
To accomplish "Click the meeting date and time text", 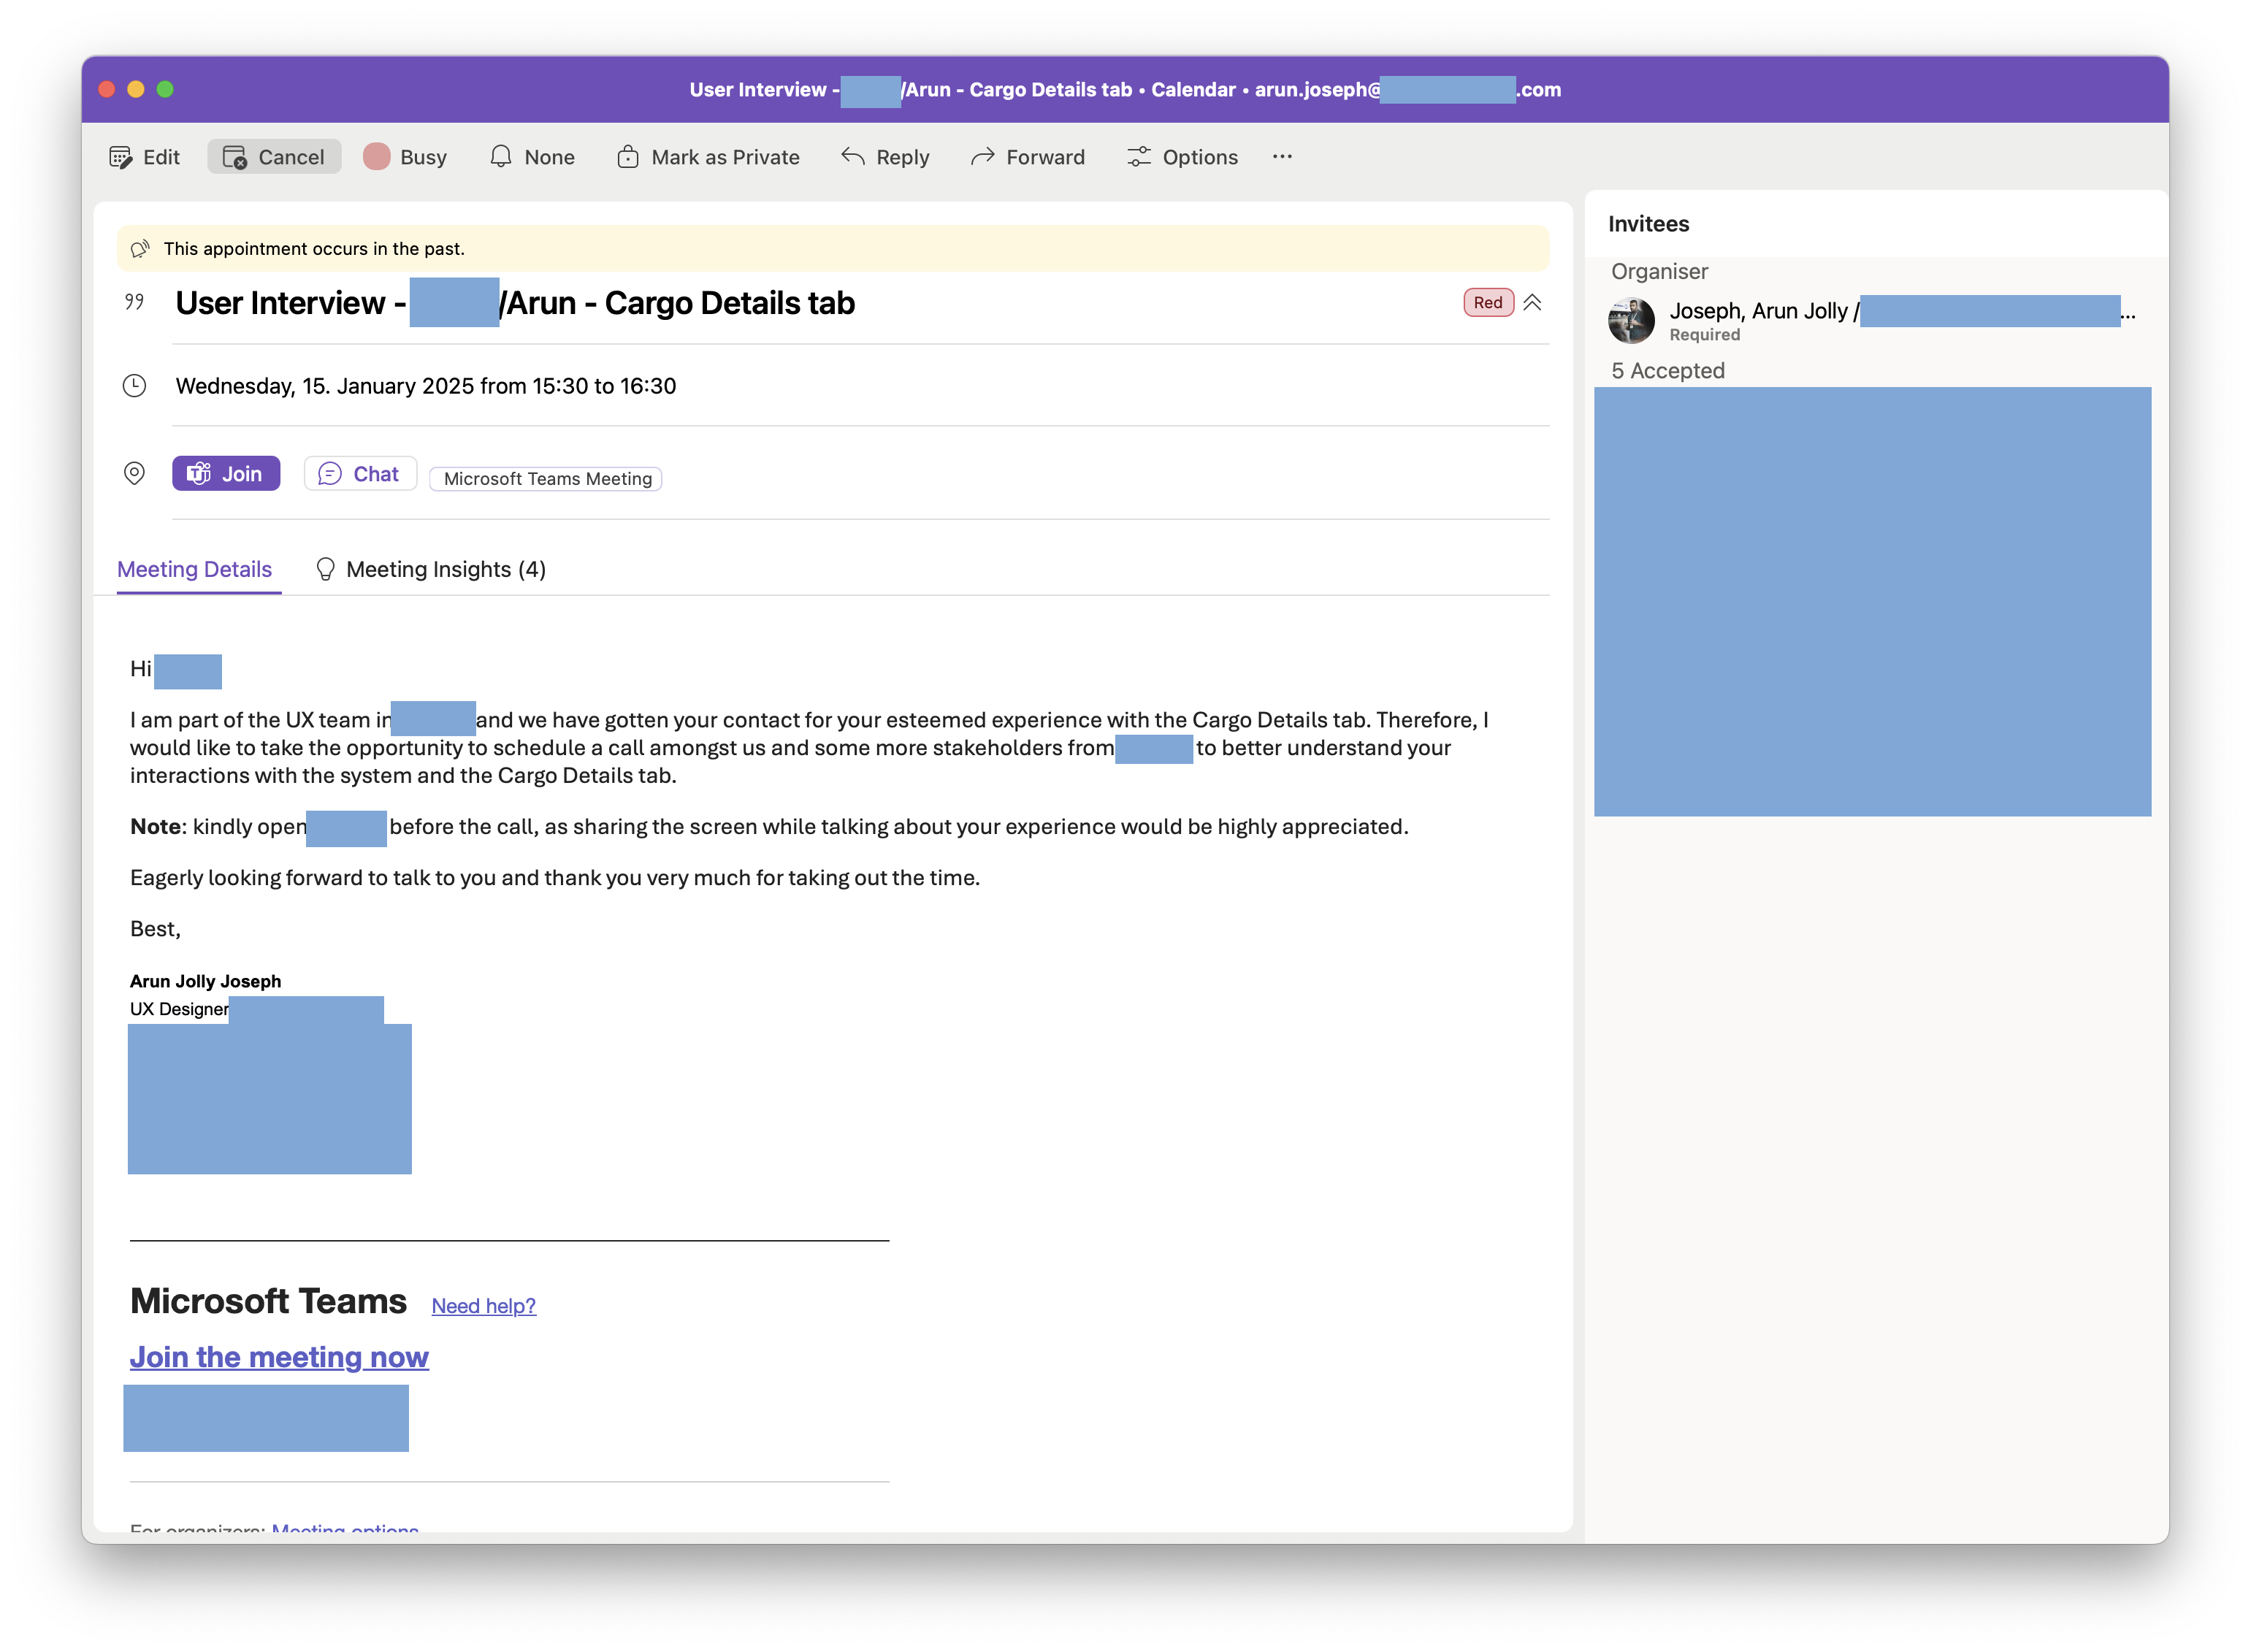I will coord(426,386).
